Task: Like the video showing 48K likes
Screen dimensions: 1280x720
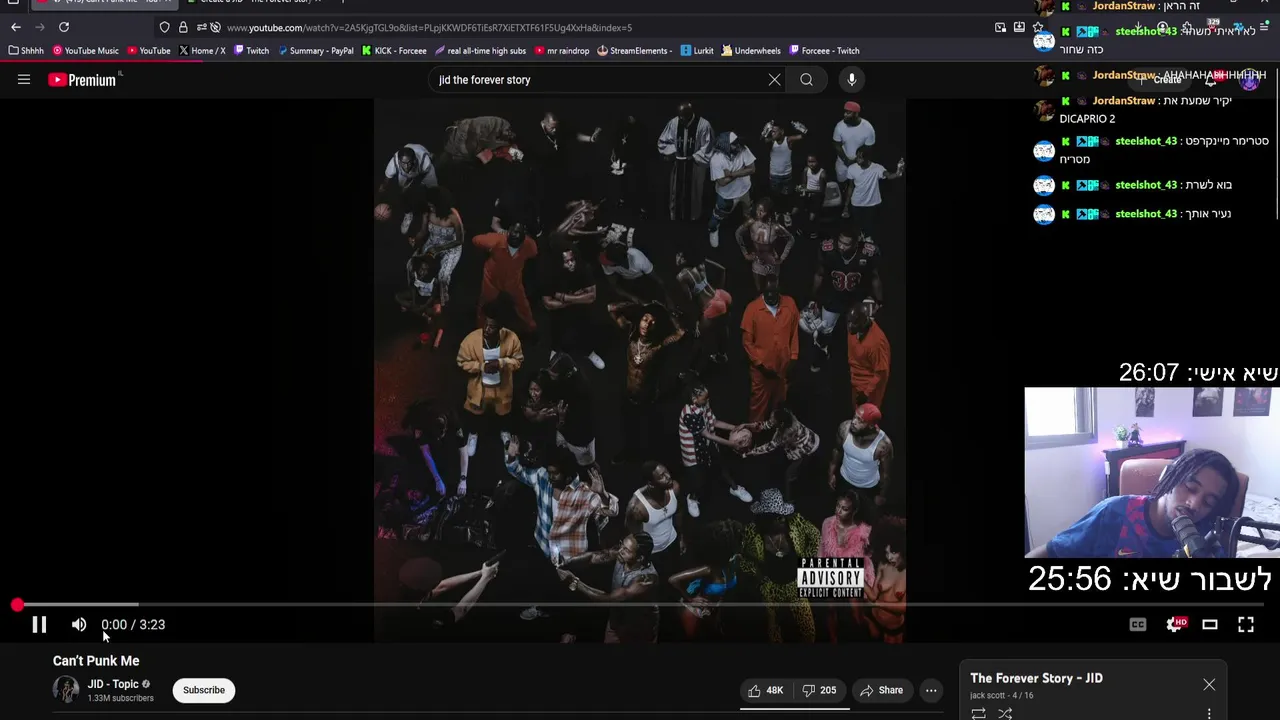Action: (767, 690)
